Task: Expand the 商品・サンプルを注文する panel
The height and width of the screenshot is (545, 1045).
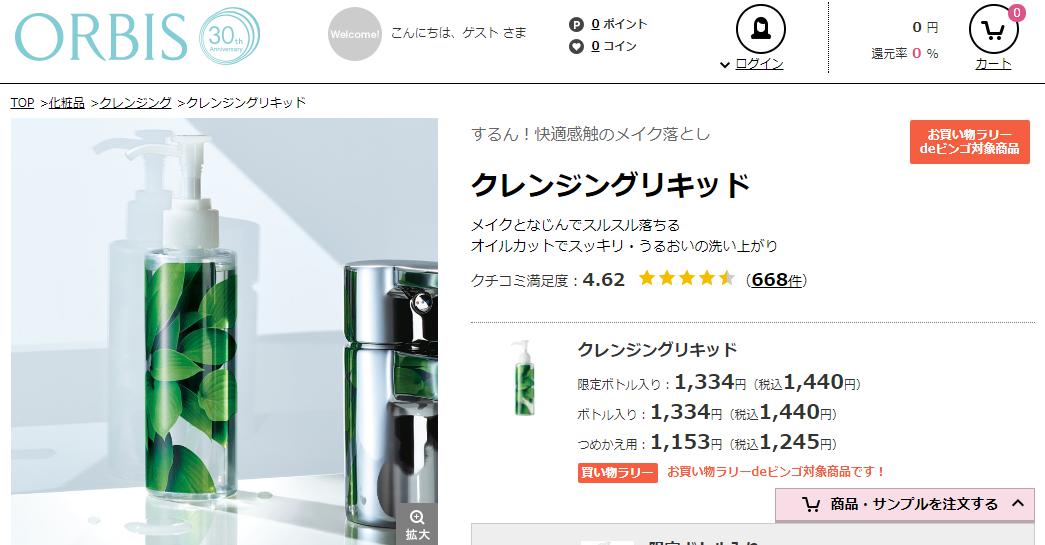Action: coord(904,504)
